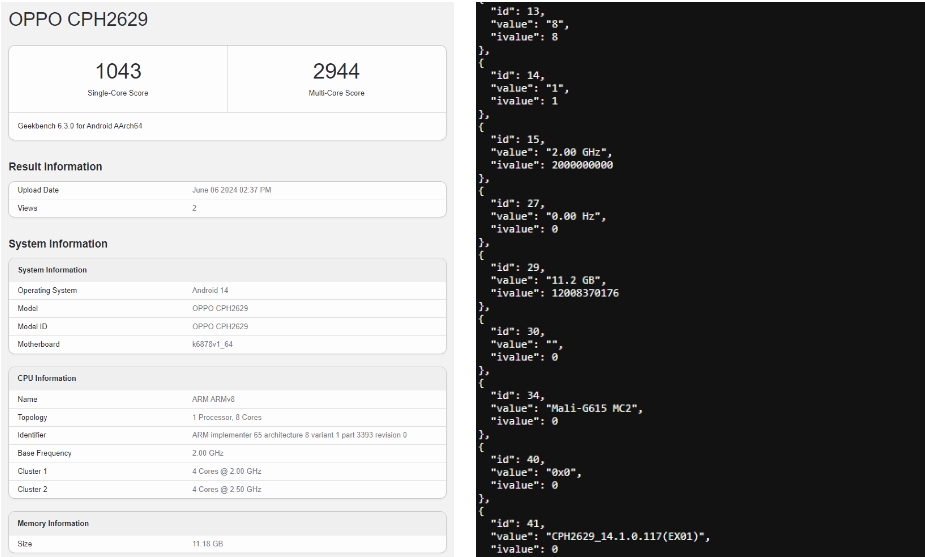
Task: Click the Identifier row label
Action: click(x=31, y=435)
